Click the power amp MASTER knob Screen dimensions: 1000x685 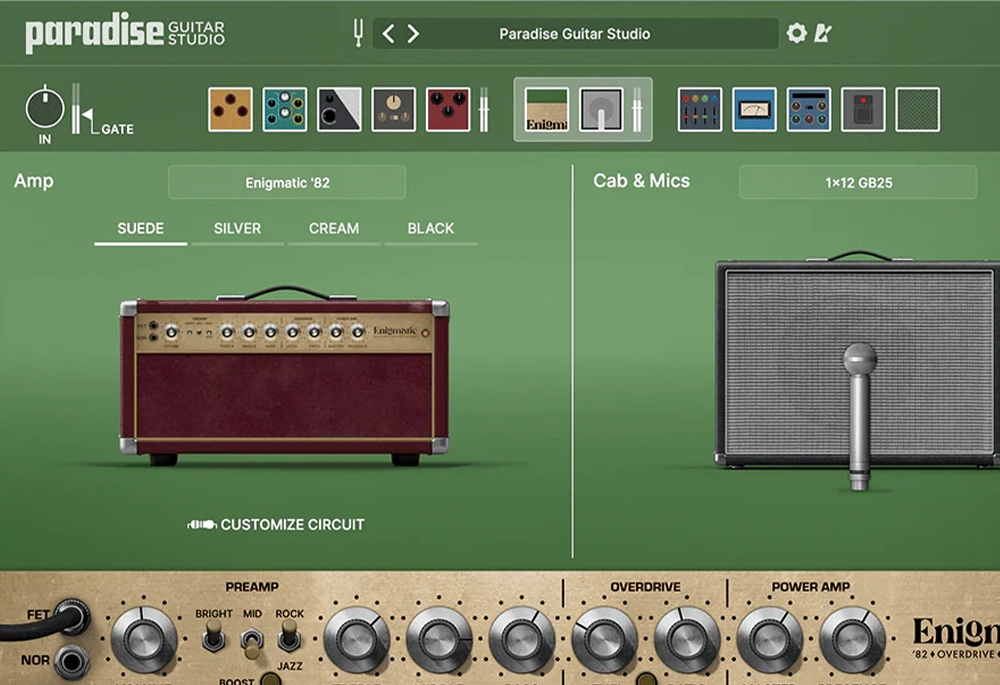769,640
